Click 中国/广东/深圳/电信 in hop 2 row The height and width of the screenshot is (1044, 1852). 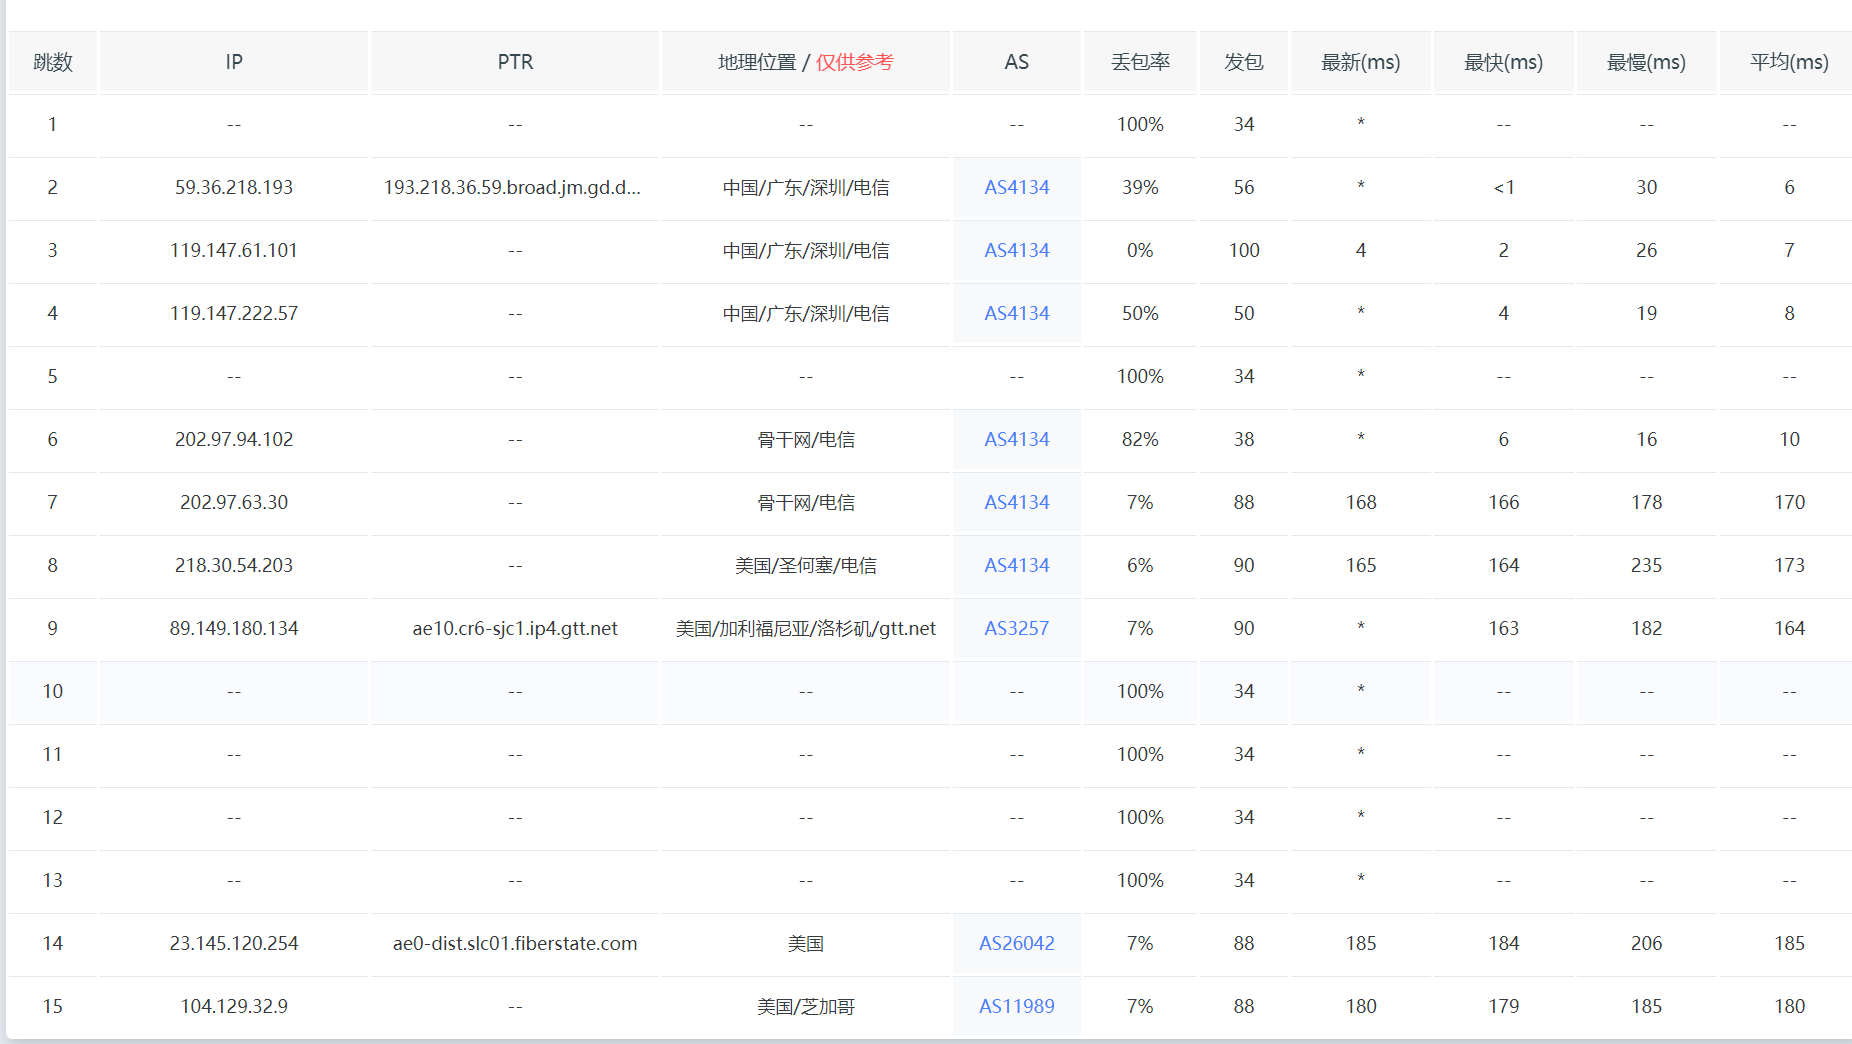[806, 187]
